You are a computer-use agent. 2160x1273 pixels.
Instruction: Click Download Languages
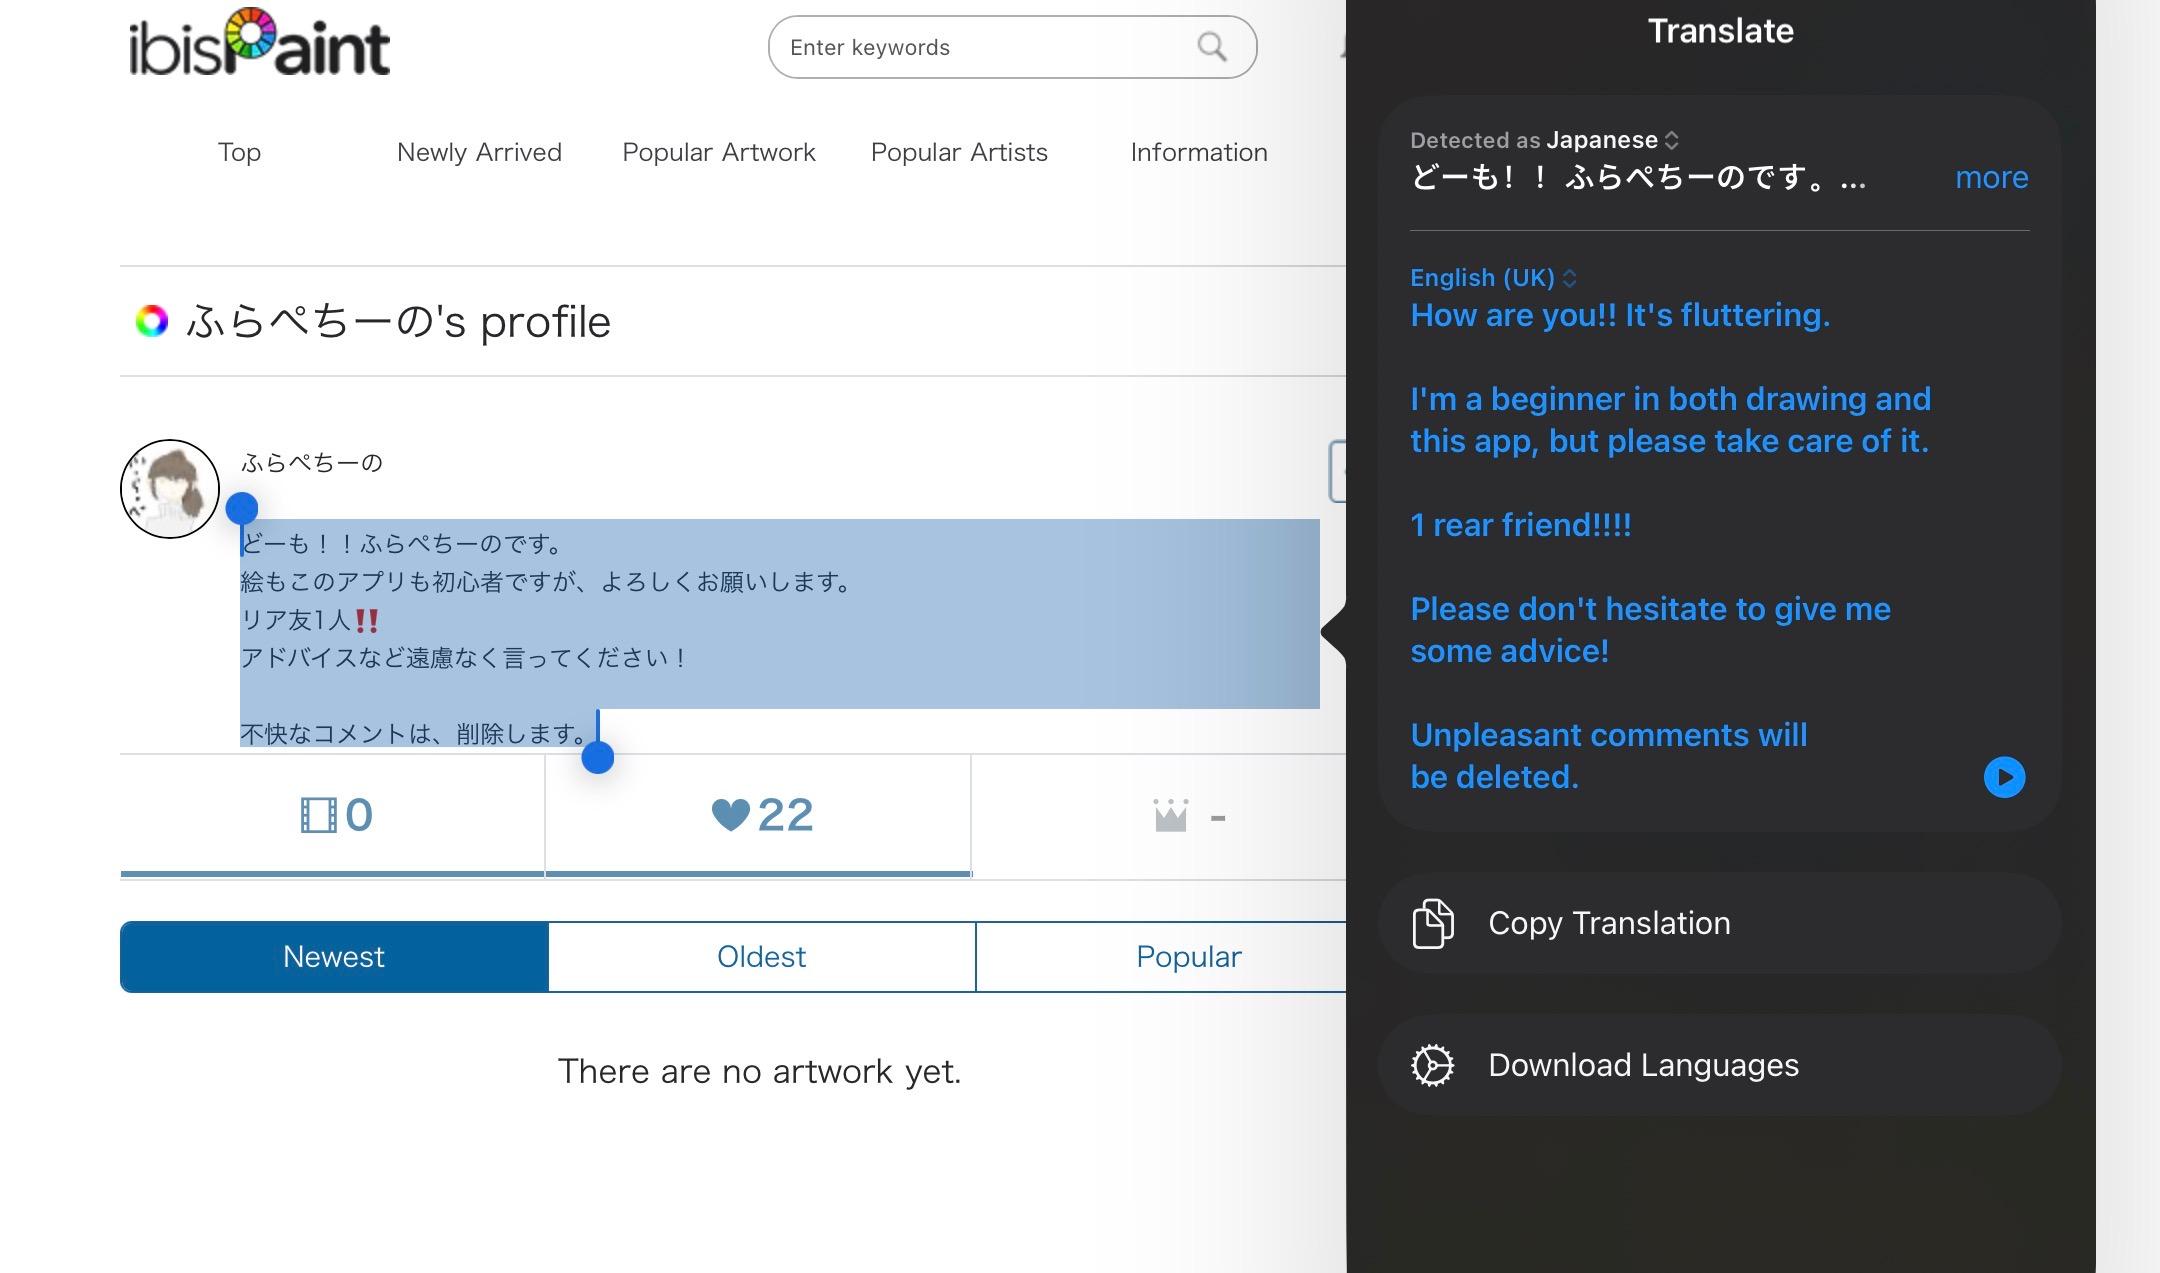[x=1720, y=1065]
